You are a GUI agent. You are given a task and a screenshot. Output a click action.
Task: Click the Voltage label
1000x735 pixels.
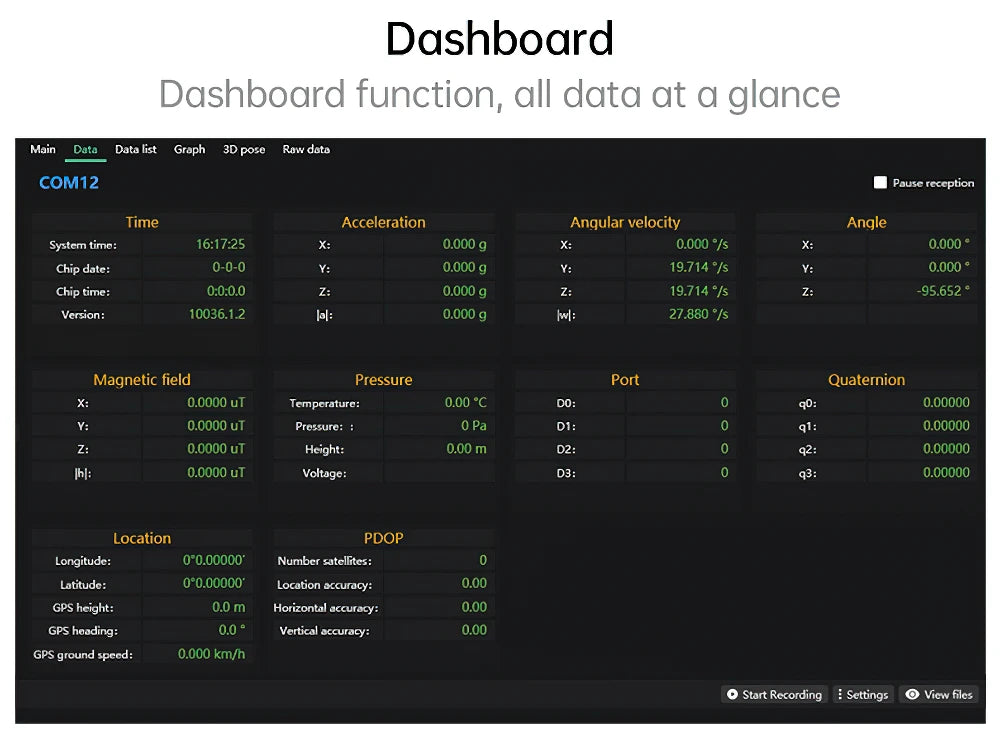pyautogui.click(x=324, y=473)
